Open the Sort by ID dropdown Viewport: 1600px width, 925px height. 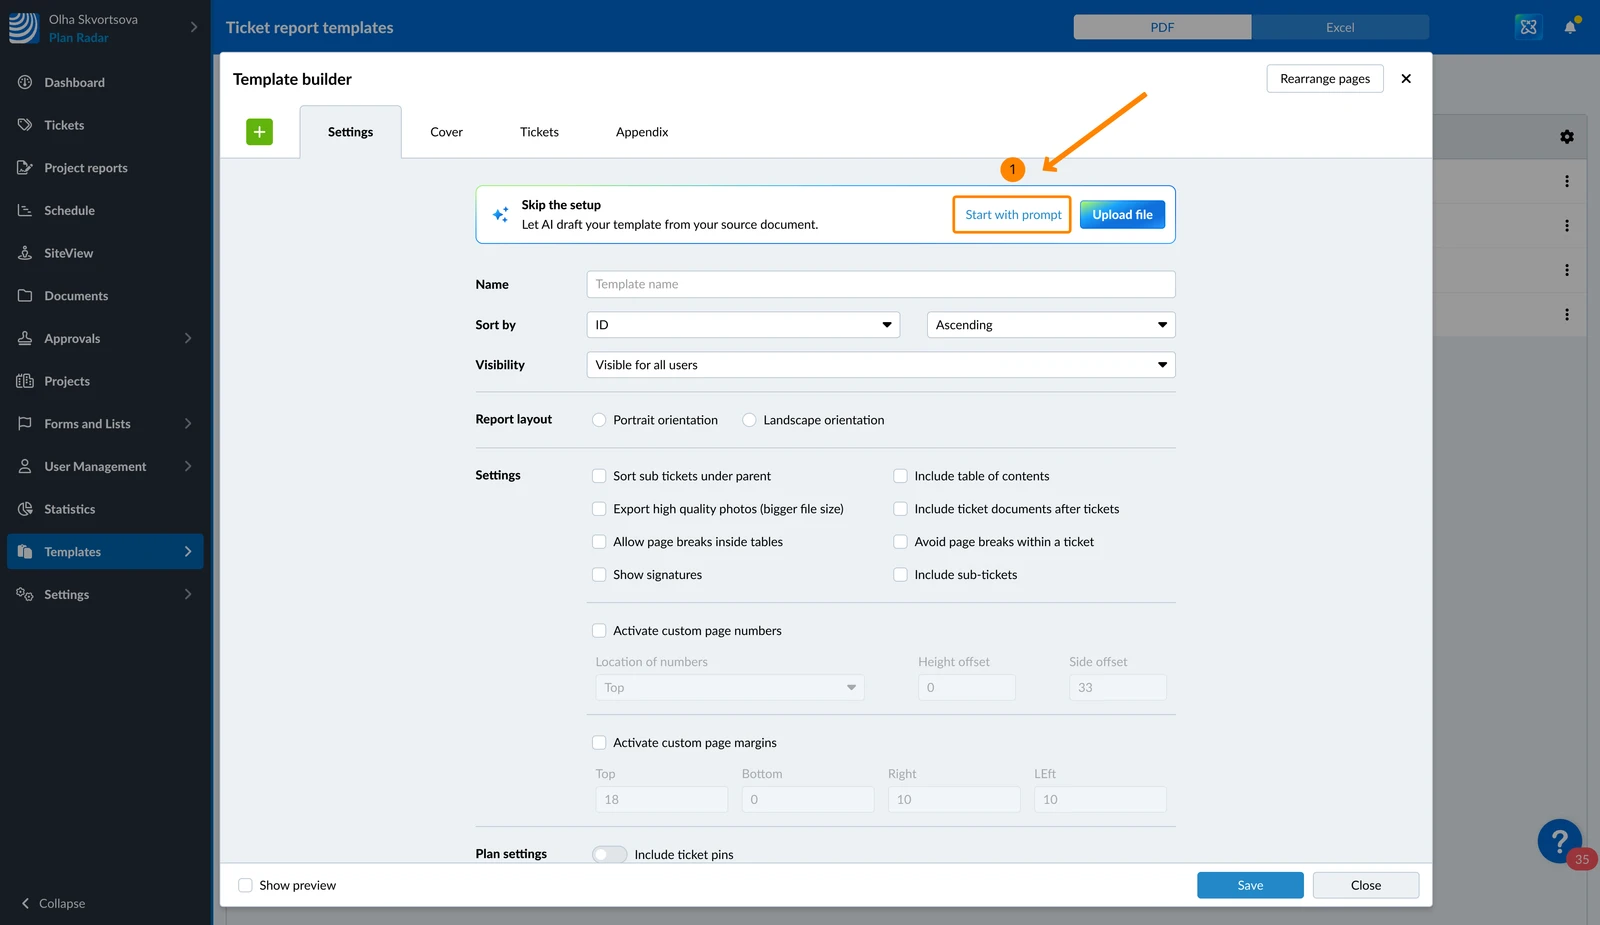point(743,325)
